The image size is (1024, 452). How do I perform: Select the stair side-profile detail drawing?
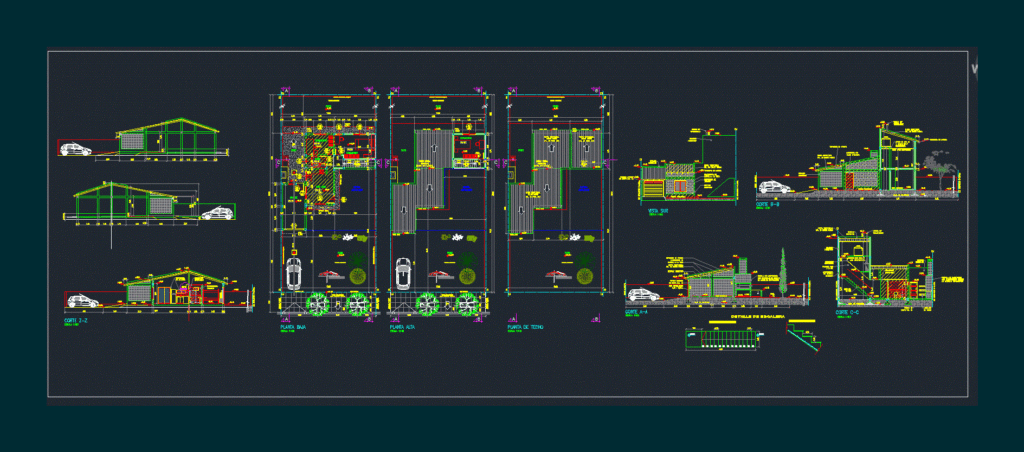805,339
